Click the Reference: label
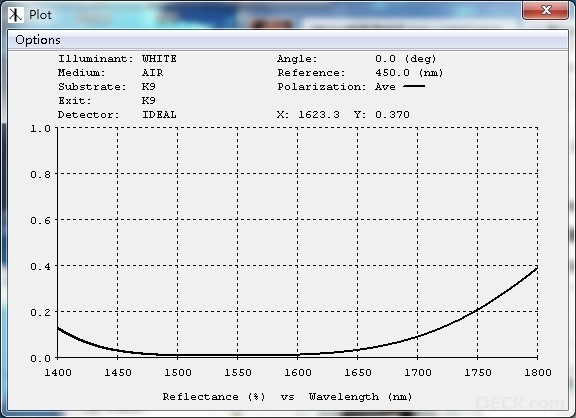Image resolution: width=576 pixels, height=418 pixels. click(311, 73)
